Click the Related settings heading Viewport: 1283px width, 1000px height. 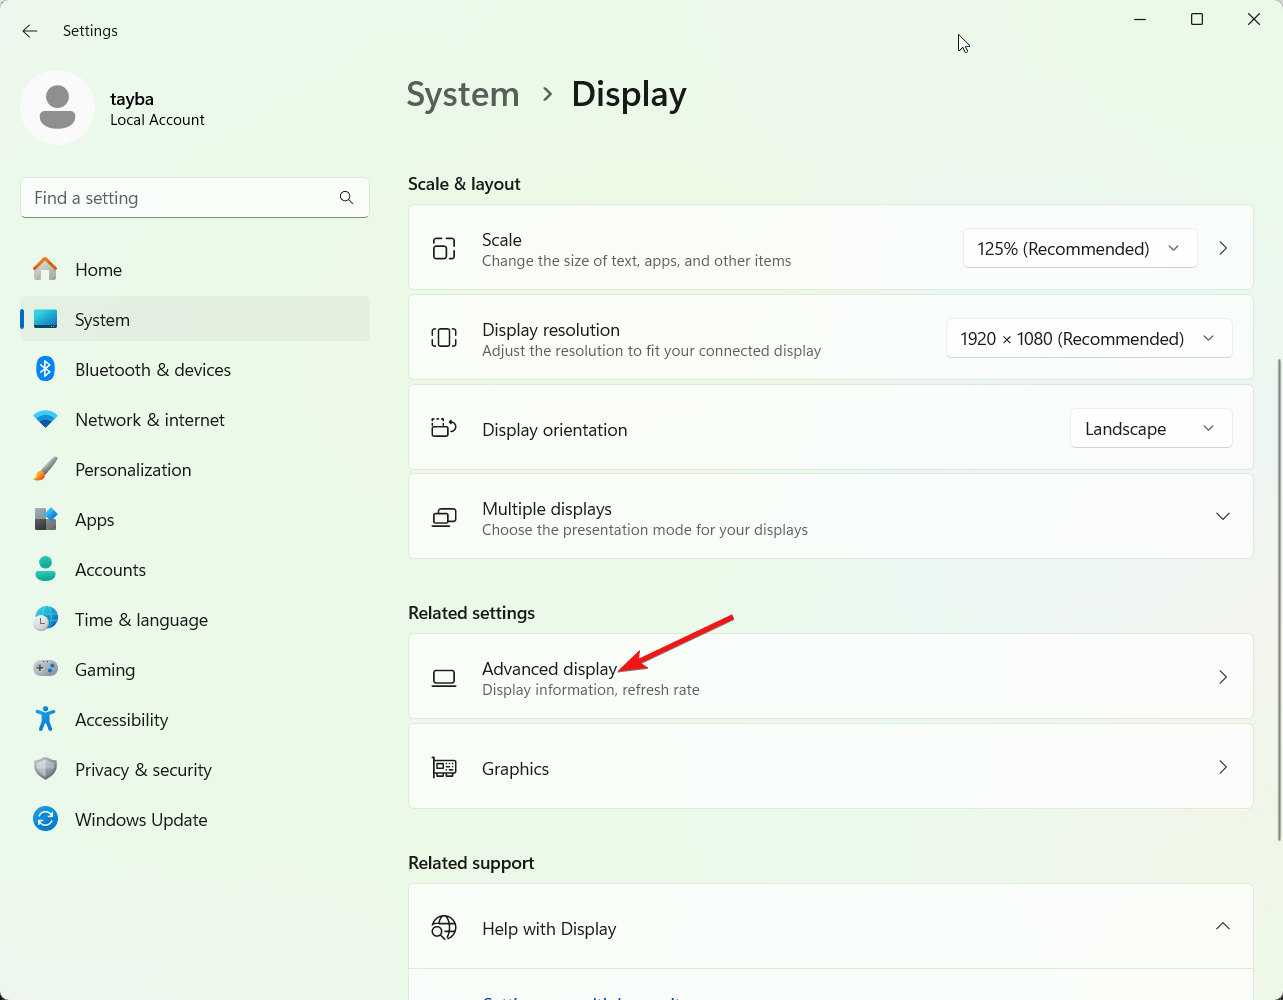[x=471, y=613]
